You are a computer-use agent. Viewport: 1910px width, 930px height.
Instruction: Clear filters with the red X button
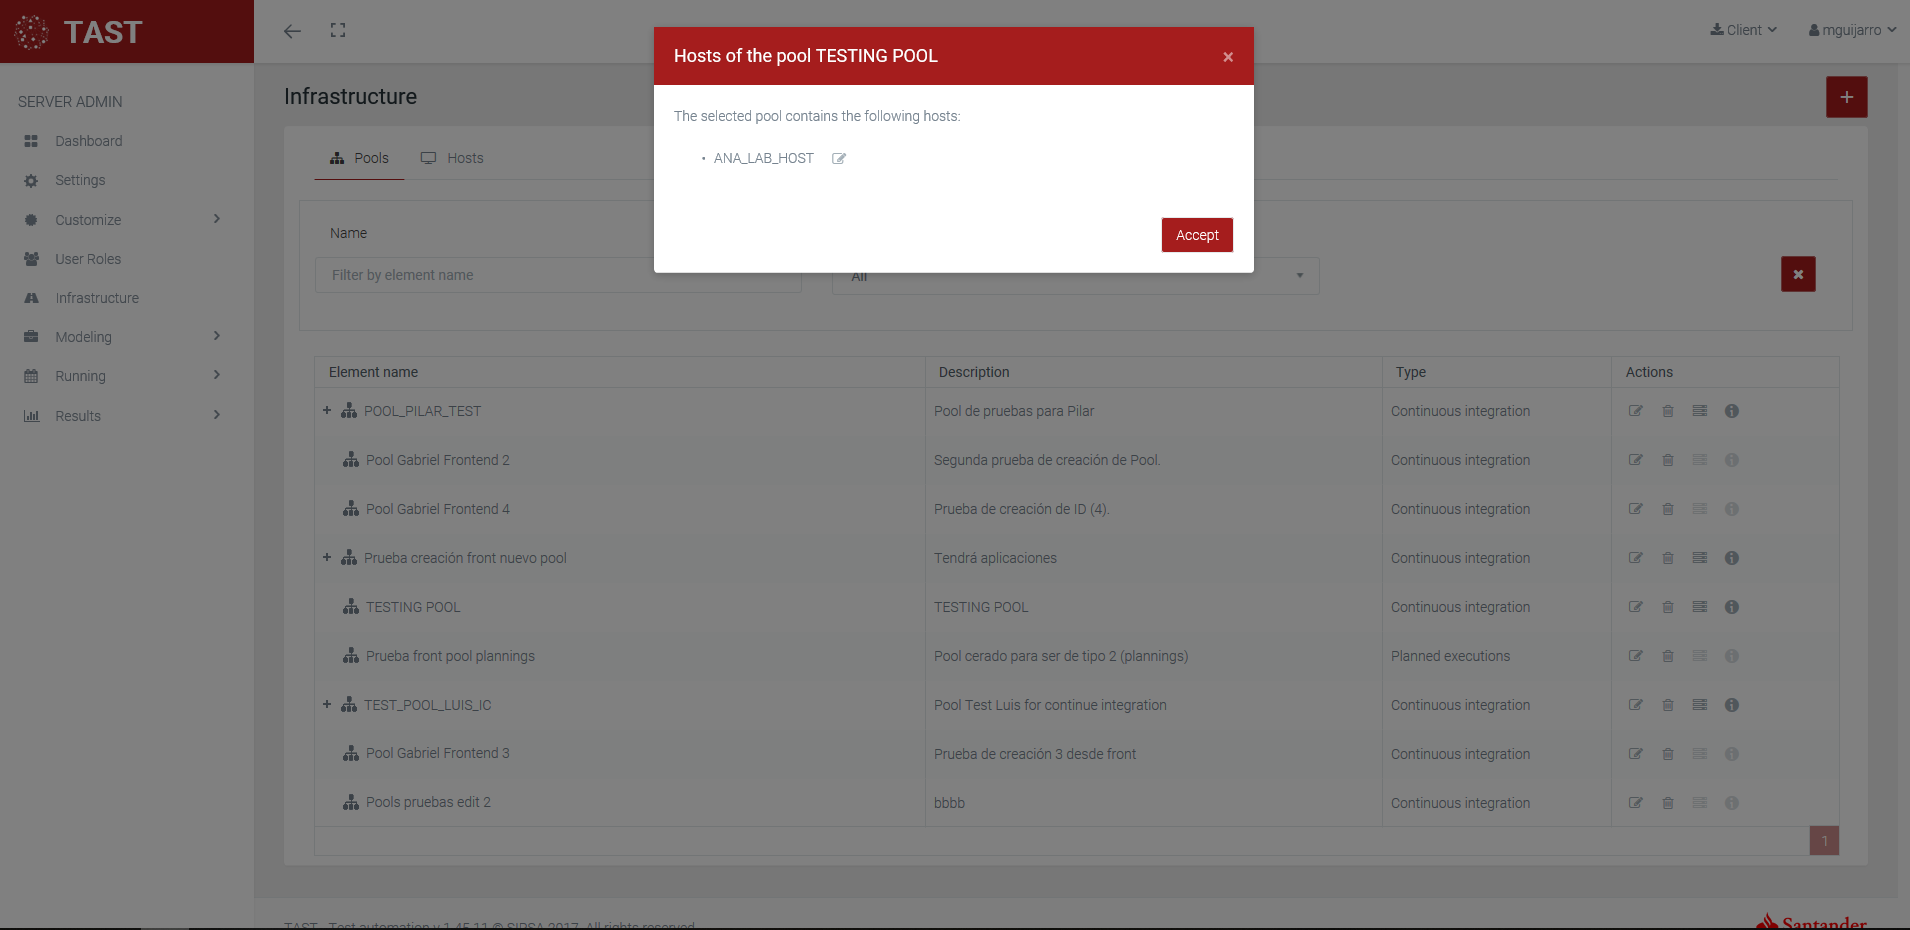pyautogui.click(x=1797, y=274)
